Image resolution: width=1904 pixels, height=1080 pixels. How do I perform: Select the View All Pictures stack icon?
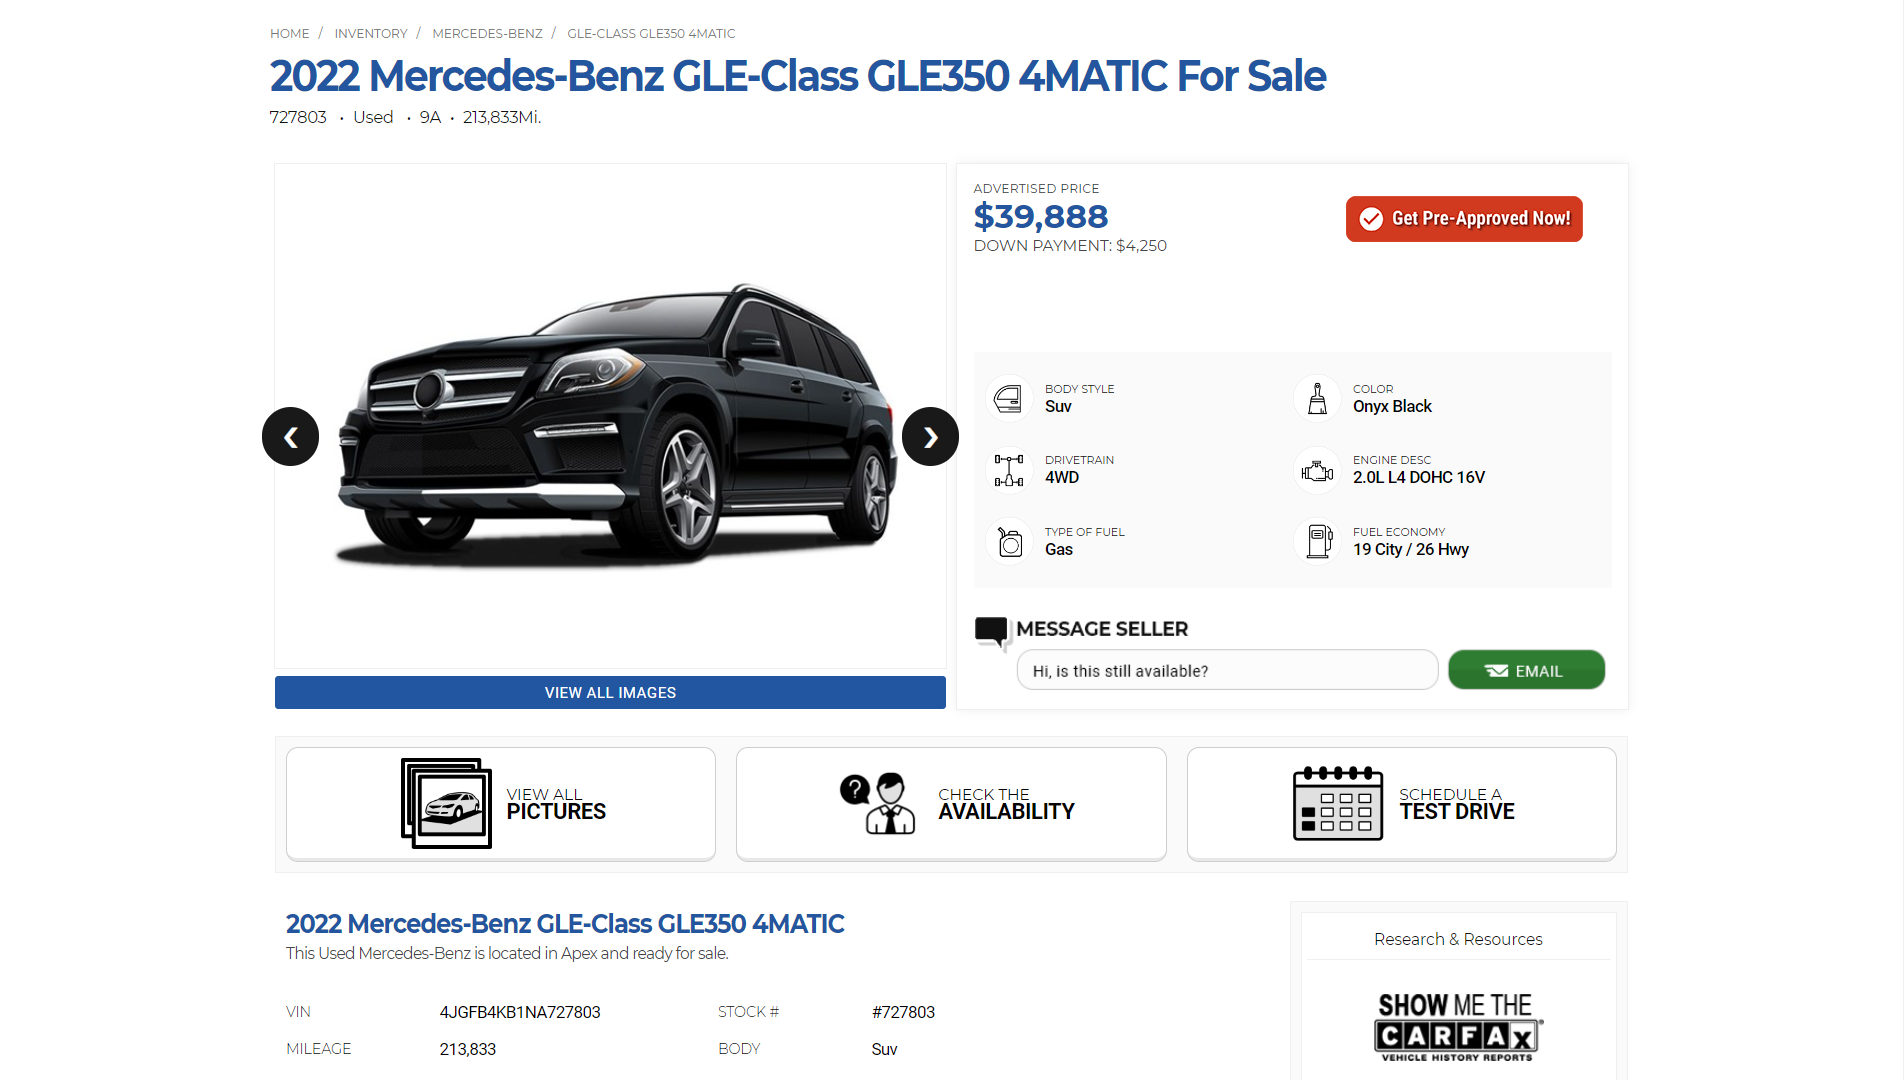[x=446, y=803]
